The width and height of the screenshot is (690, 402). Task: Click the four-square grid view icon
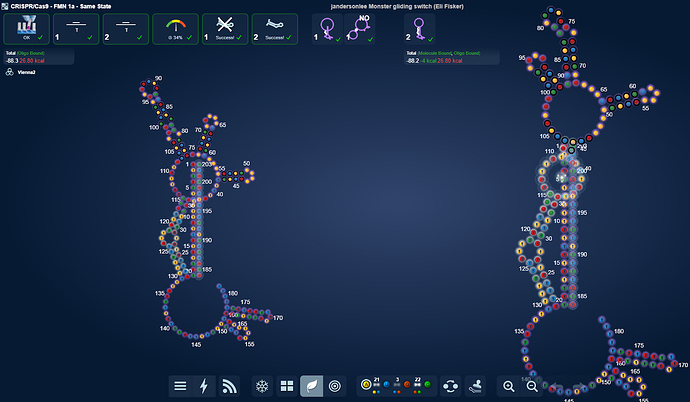pos(287,386)
